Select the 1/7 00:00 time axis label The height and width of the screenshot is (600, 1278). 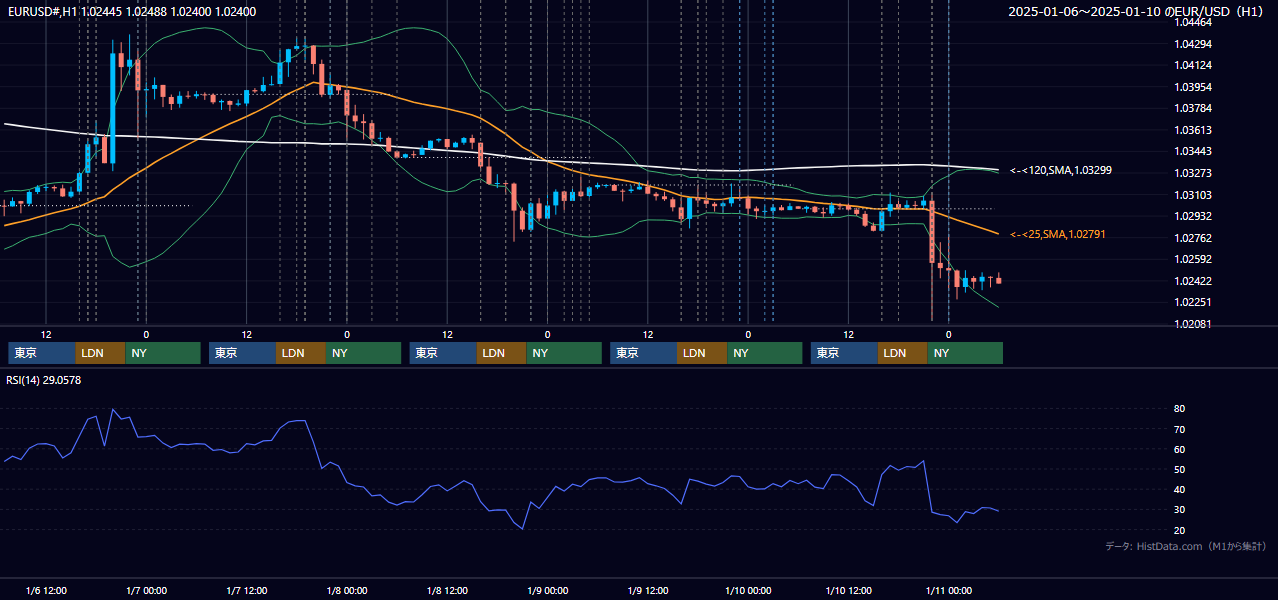point(146,591)
